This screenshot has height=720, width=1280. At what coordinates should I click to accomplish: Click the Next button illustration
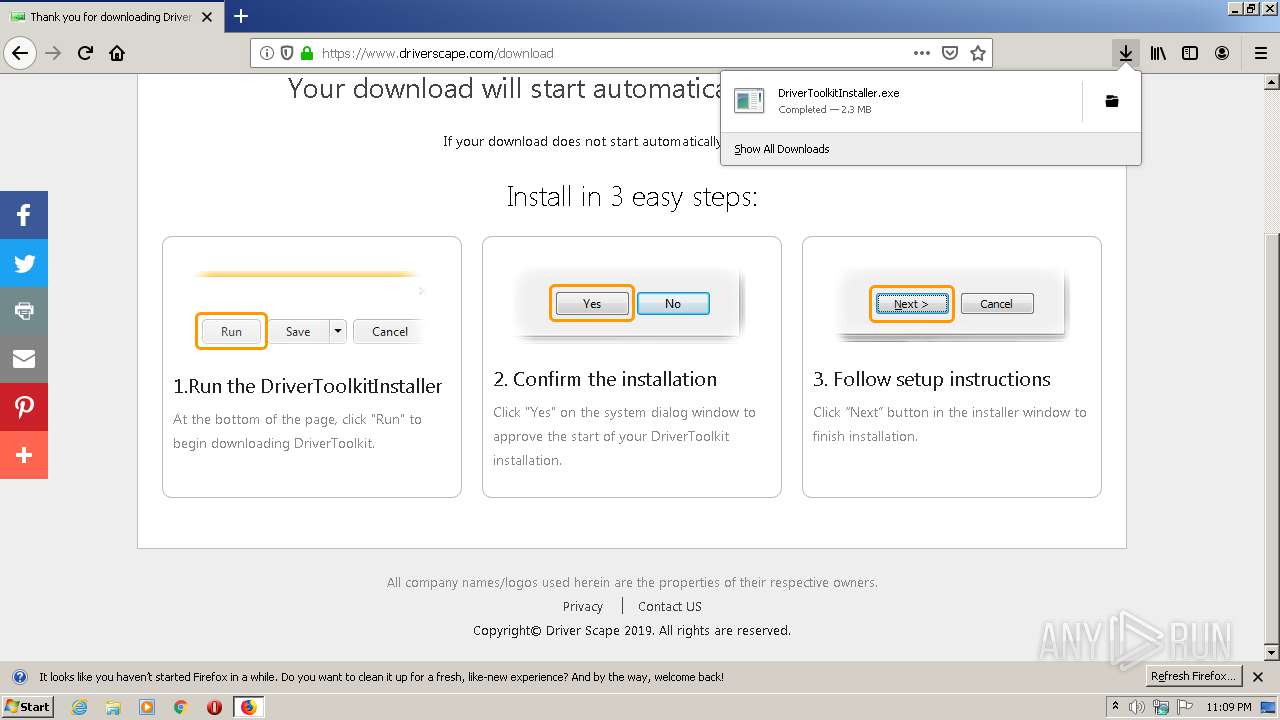(x=911, y=304)
